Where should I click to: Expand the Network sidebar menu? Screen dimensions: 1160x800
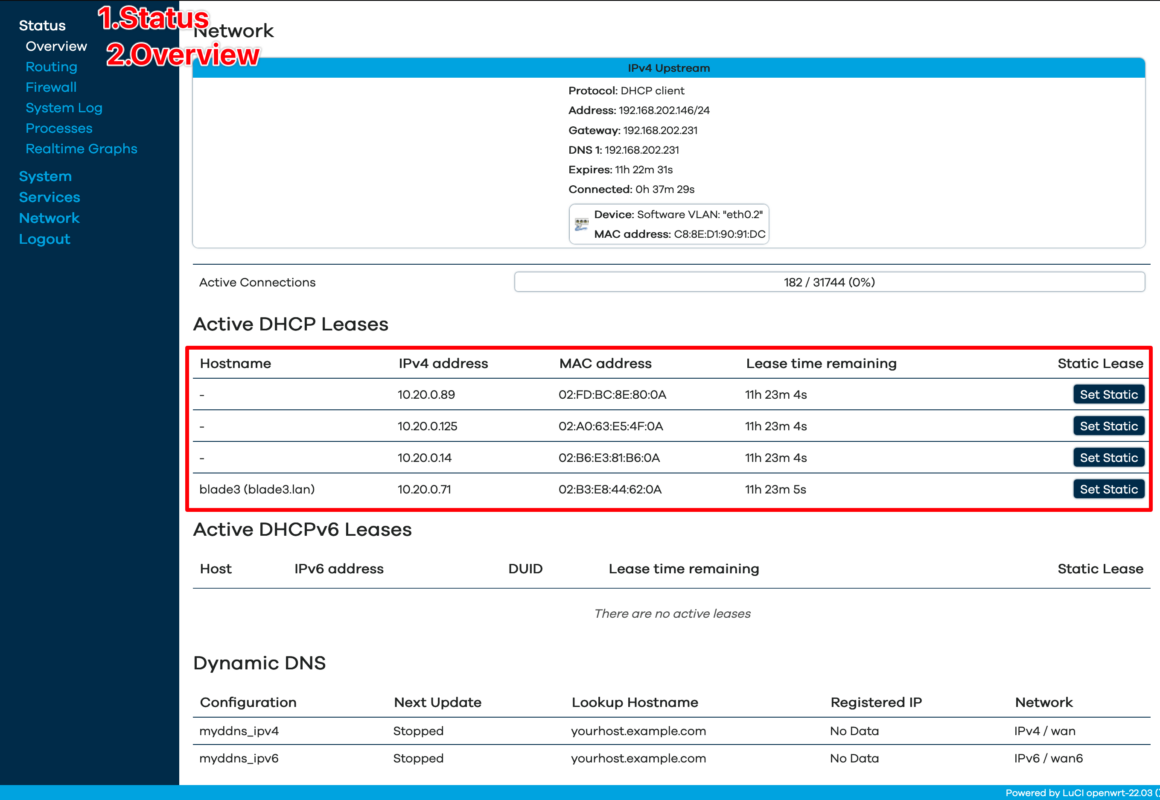(x=49, y=217)
